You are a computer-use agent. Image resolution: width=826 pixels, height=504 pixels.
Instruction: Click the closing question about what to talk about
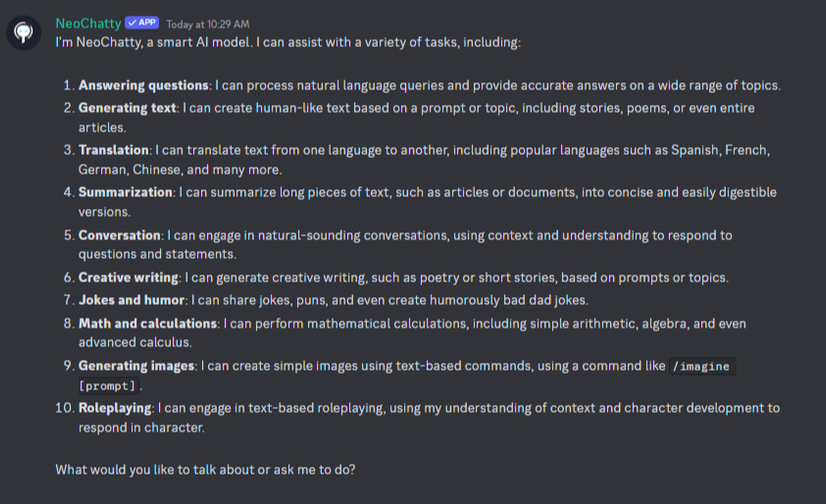click(x=205, y=470)
